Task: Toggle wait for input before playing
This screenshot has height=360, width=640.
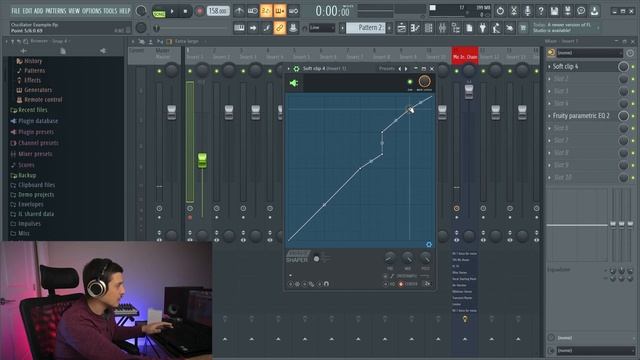Action: pos(253,11)
